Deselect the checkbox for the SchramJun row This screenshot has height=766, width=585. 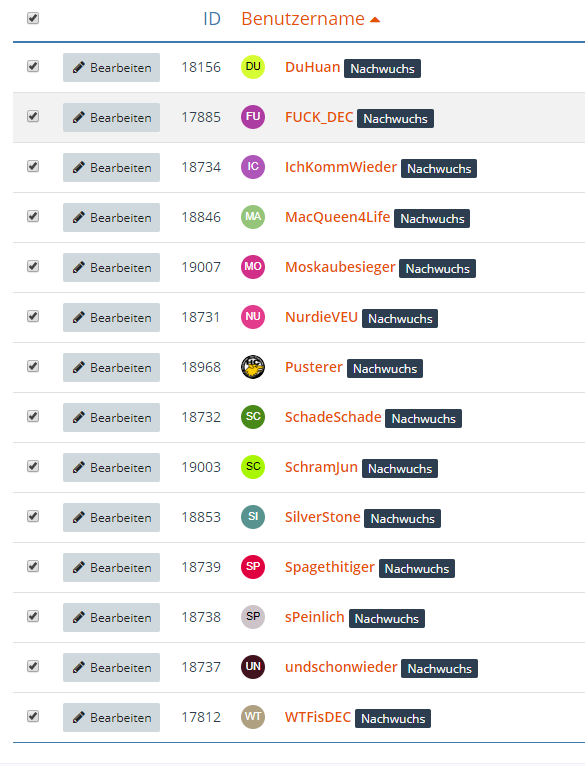click(33, 466)
